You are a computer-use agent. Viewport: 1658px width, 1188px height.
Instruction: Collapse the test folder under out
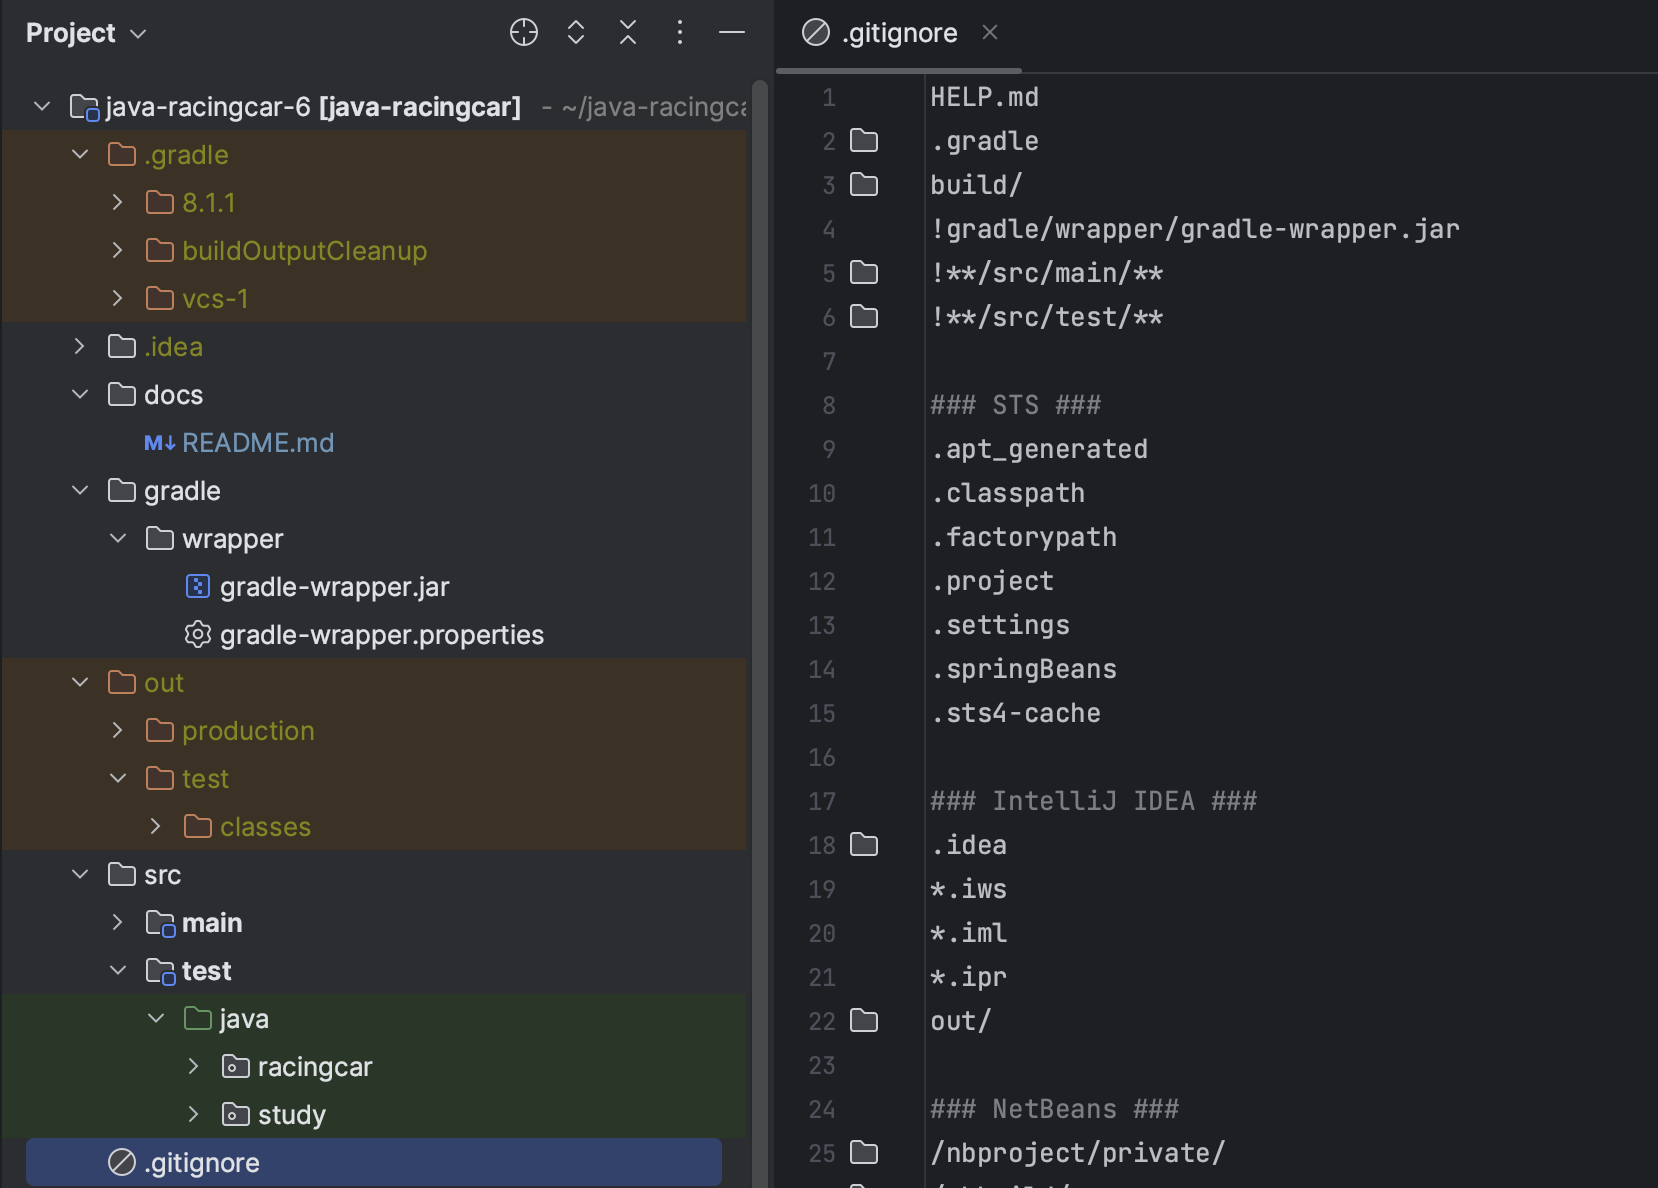118,778
